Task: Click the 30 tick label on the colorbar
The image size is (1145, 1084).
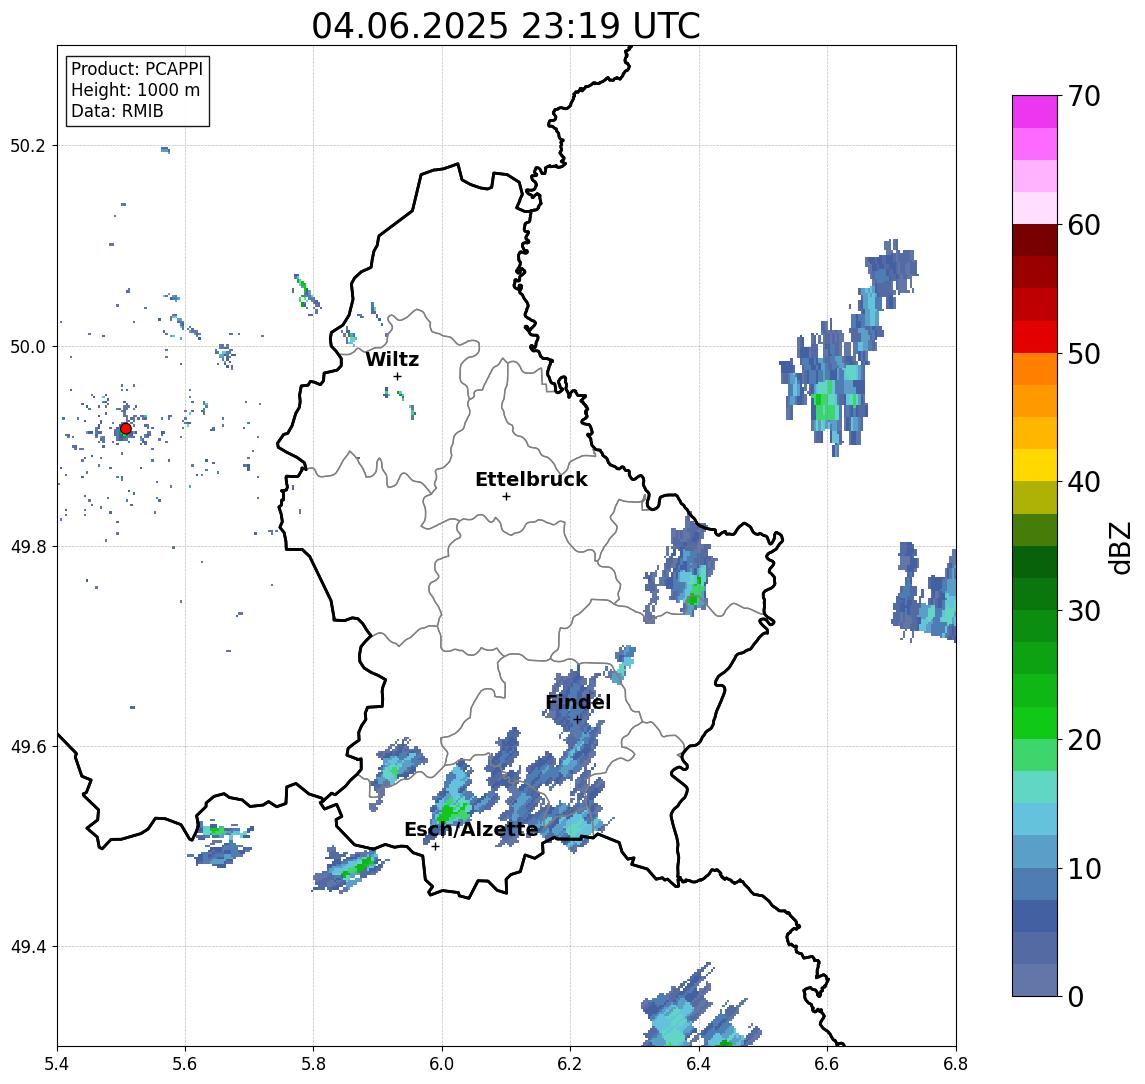Action: click(x=1084, y=611)
